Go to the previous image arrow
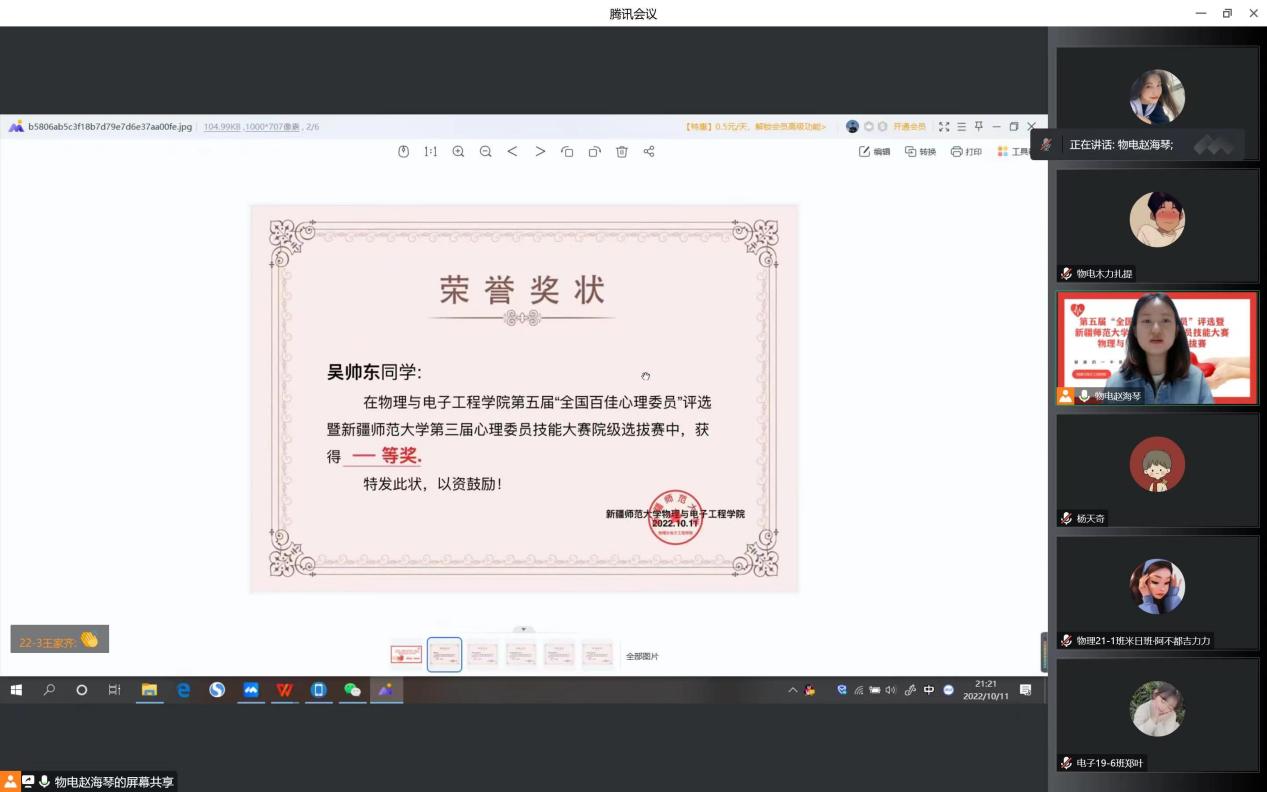This screenshot has width=1267, height=792. click(512, 152)
